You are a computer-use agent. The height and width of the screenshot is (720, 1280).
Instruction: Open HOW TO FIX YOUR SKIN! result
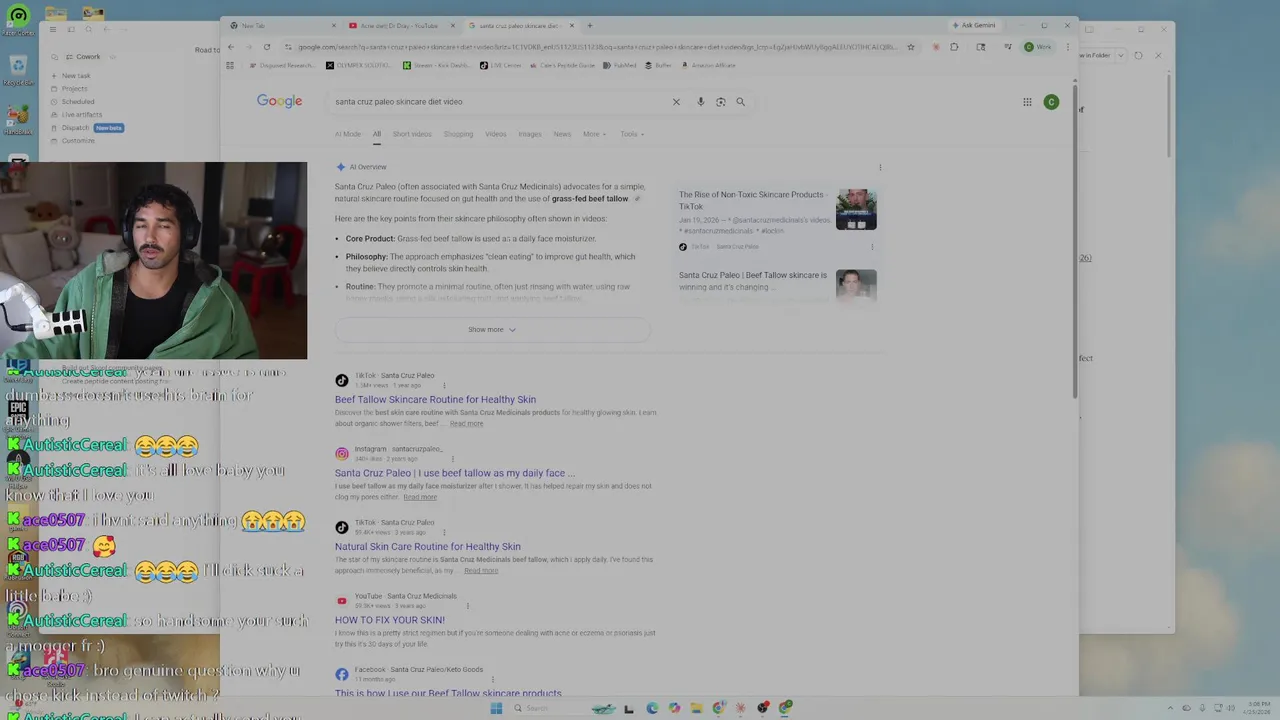pos(390,620)
